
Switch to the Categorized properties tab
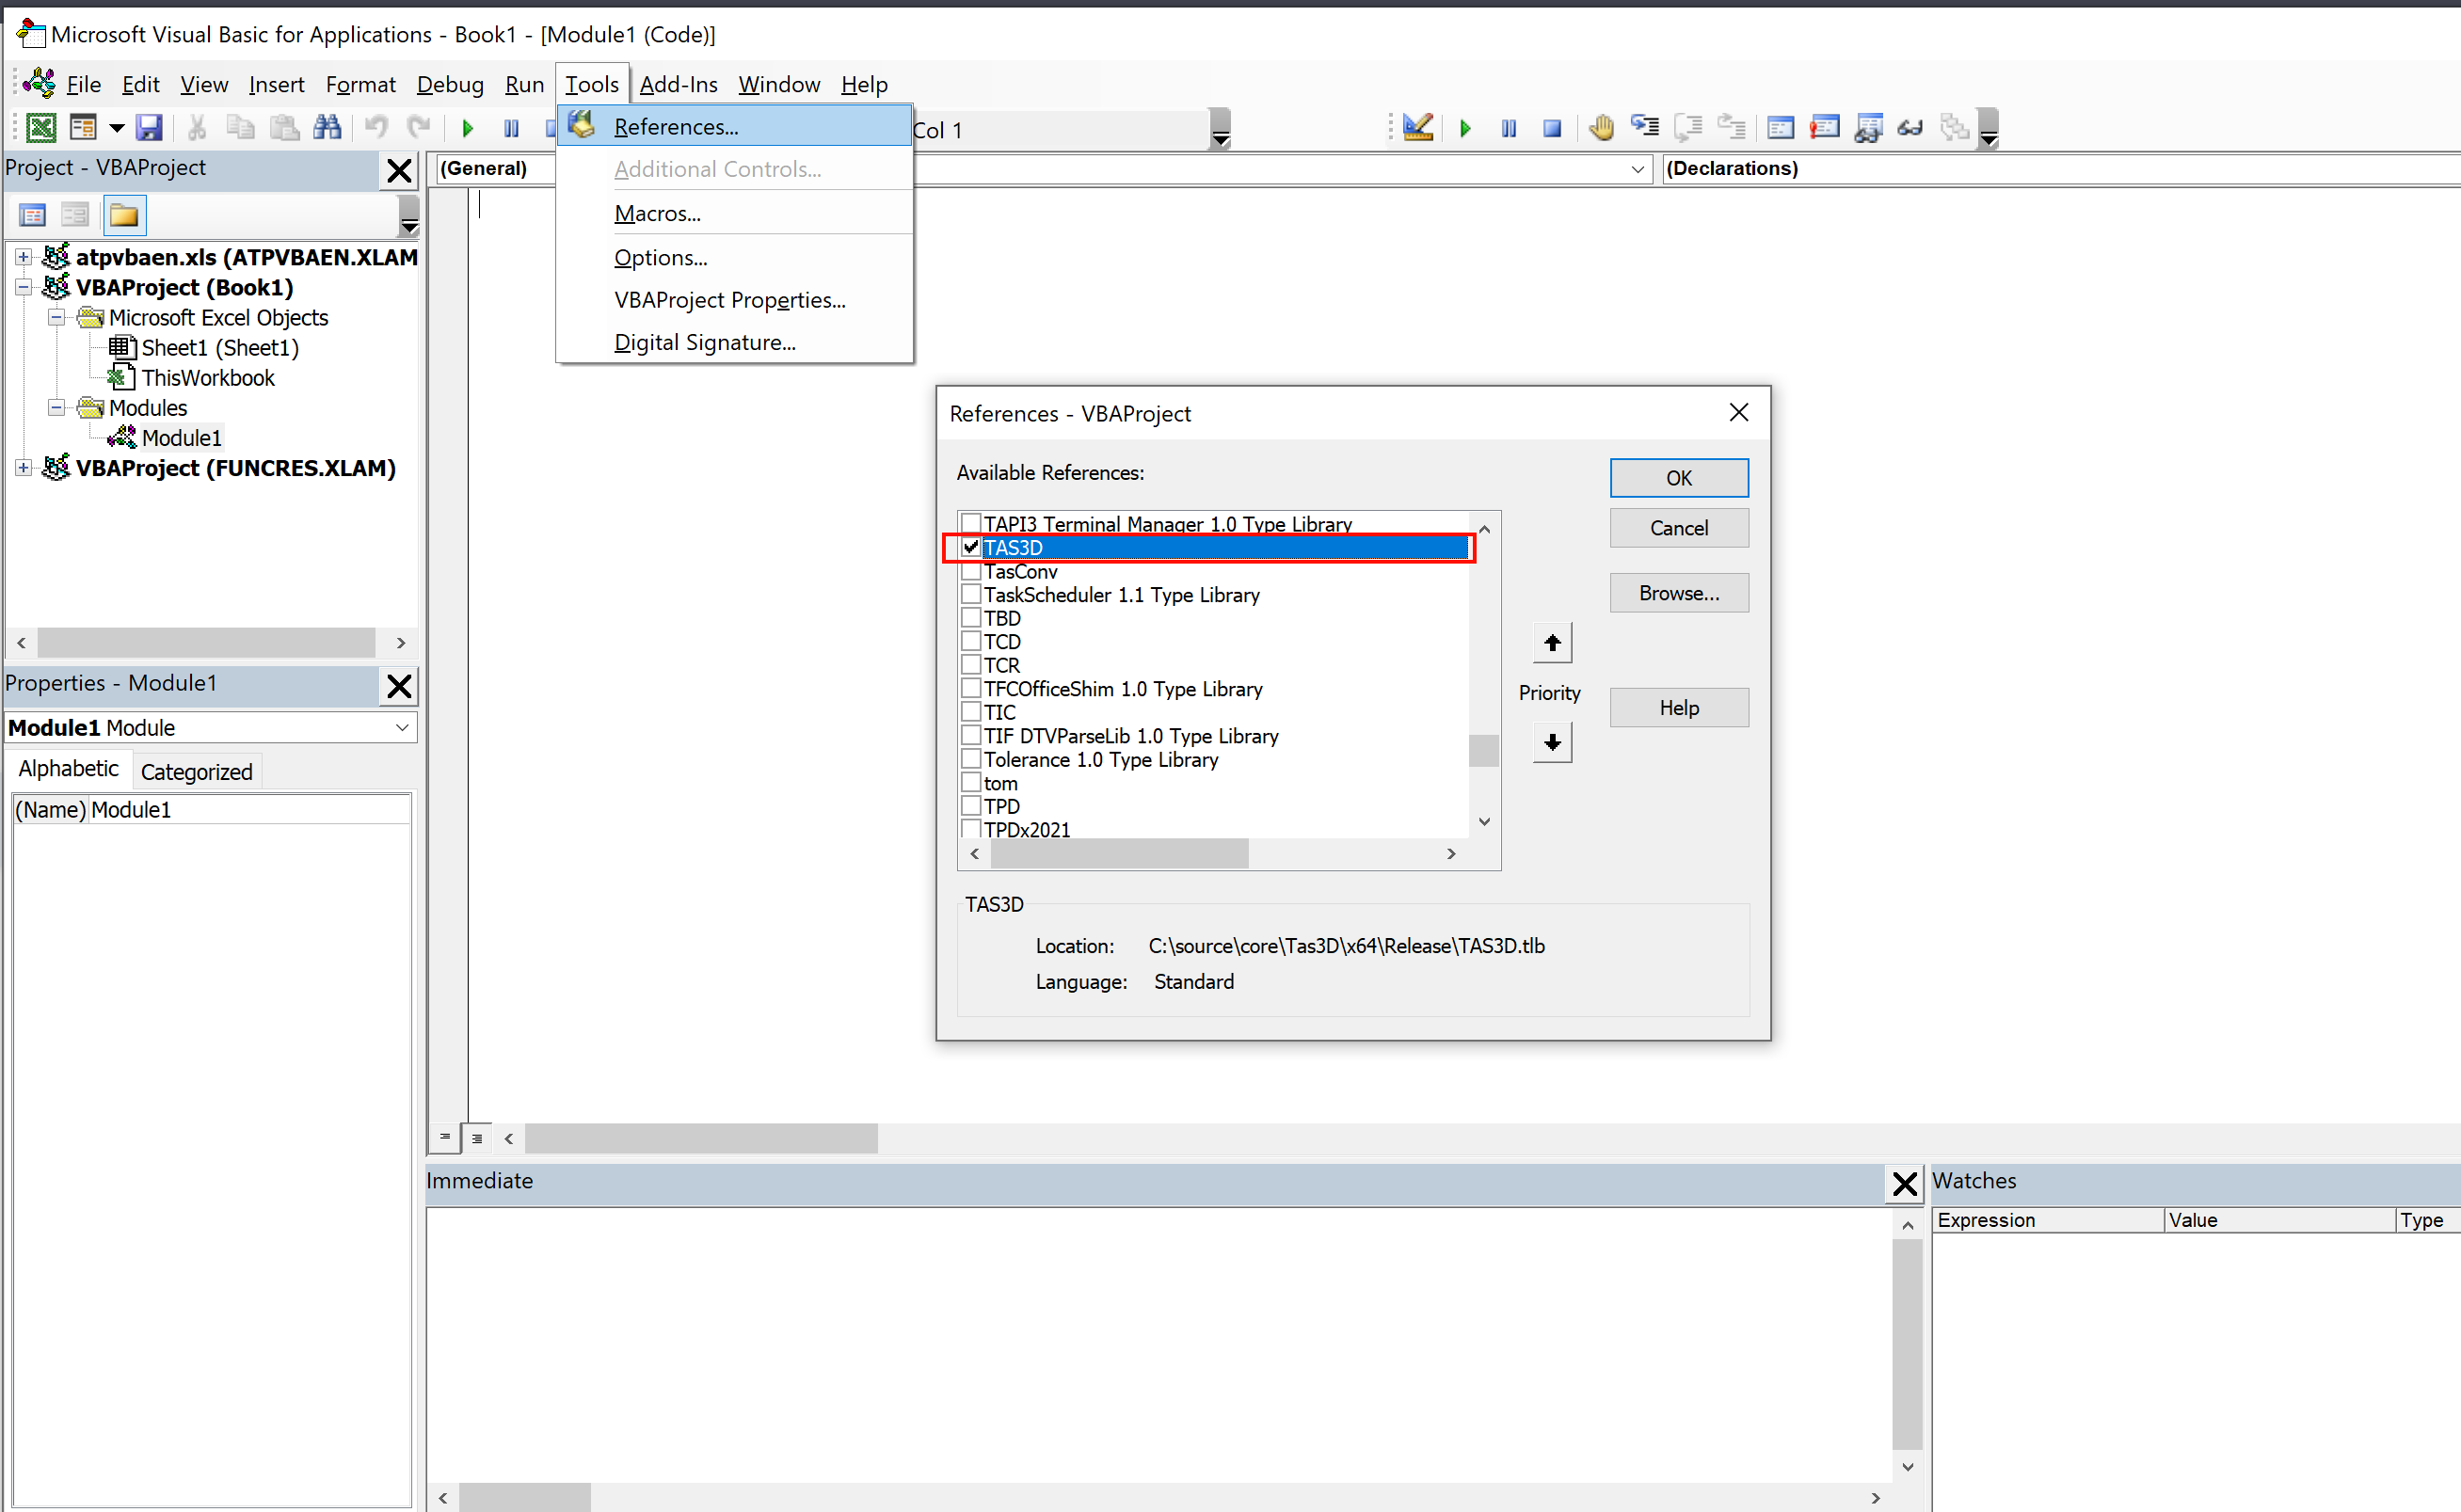coord(196,771)
